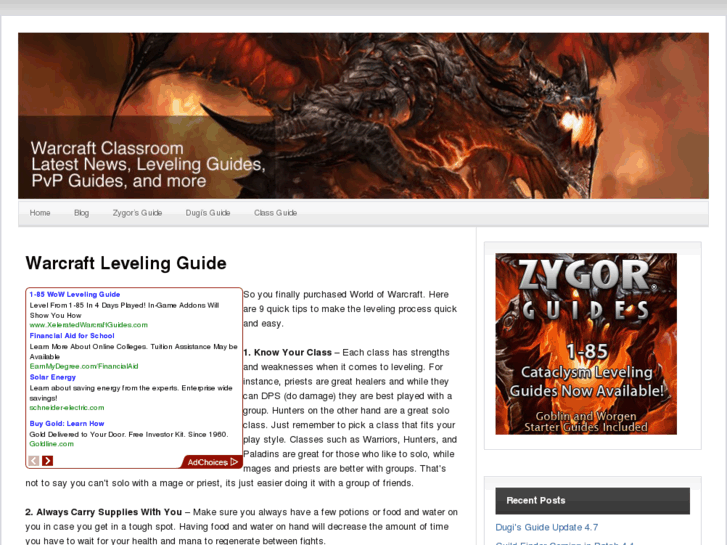The height and width of the screenshot is (545, 727).
Task: Open the 1-85 WoW Leveling Guide ad
Action: click(75, 295)
